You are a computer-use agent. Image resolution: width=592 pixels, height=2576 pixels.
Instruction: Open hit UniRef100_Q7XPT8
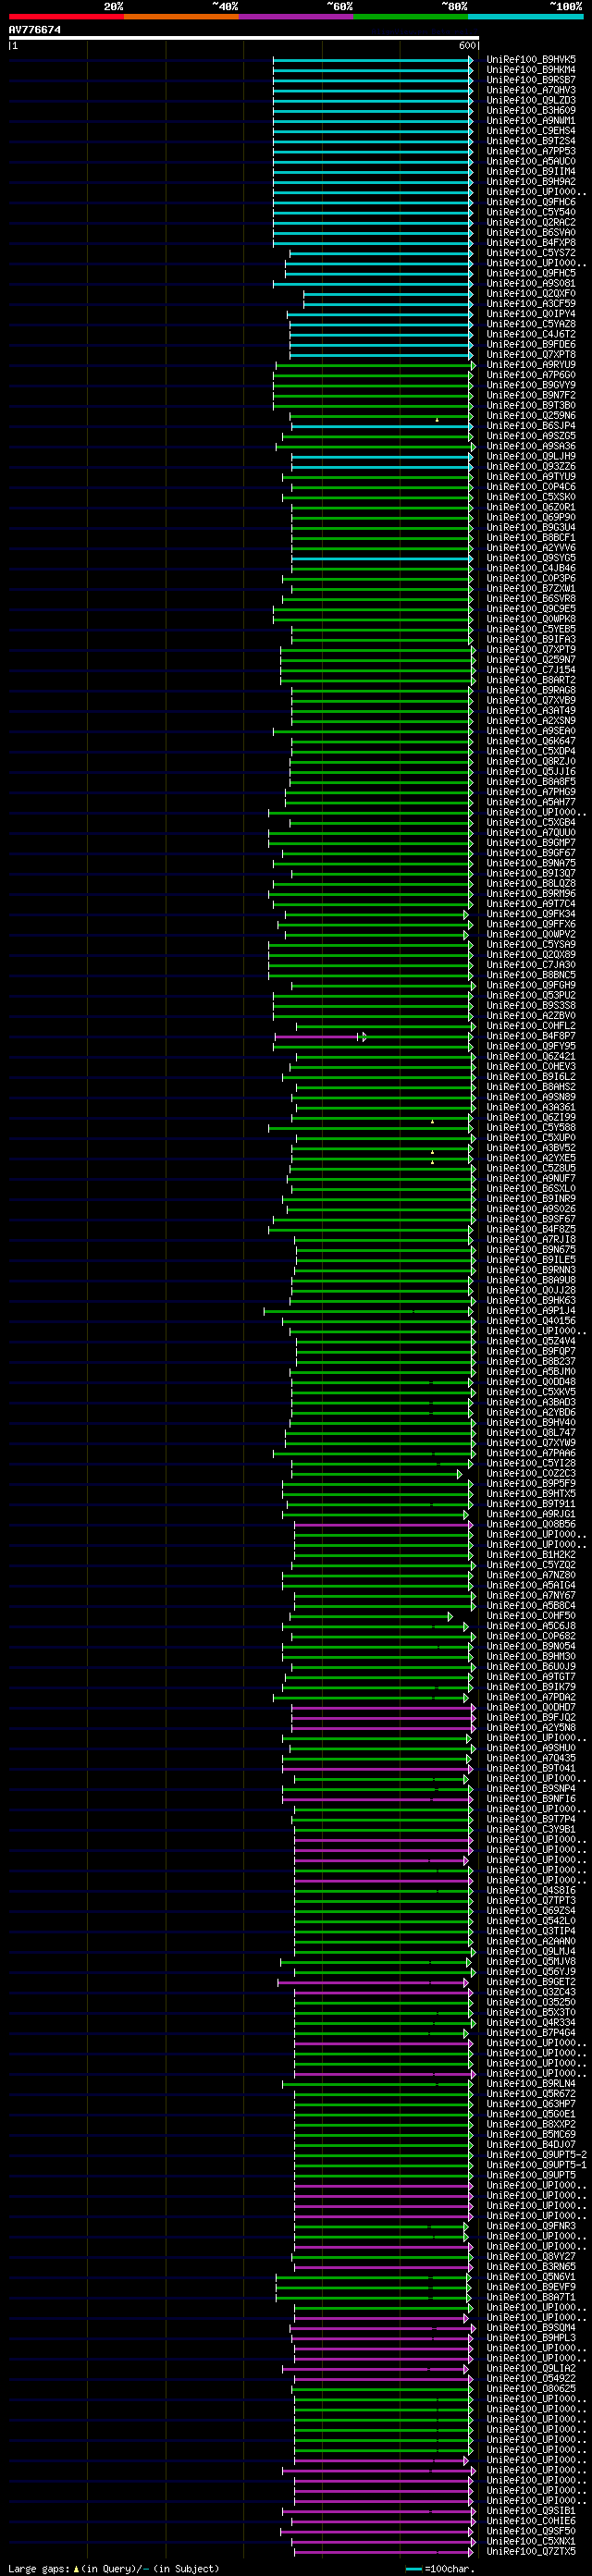click(x=531, y=355)
